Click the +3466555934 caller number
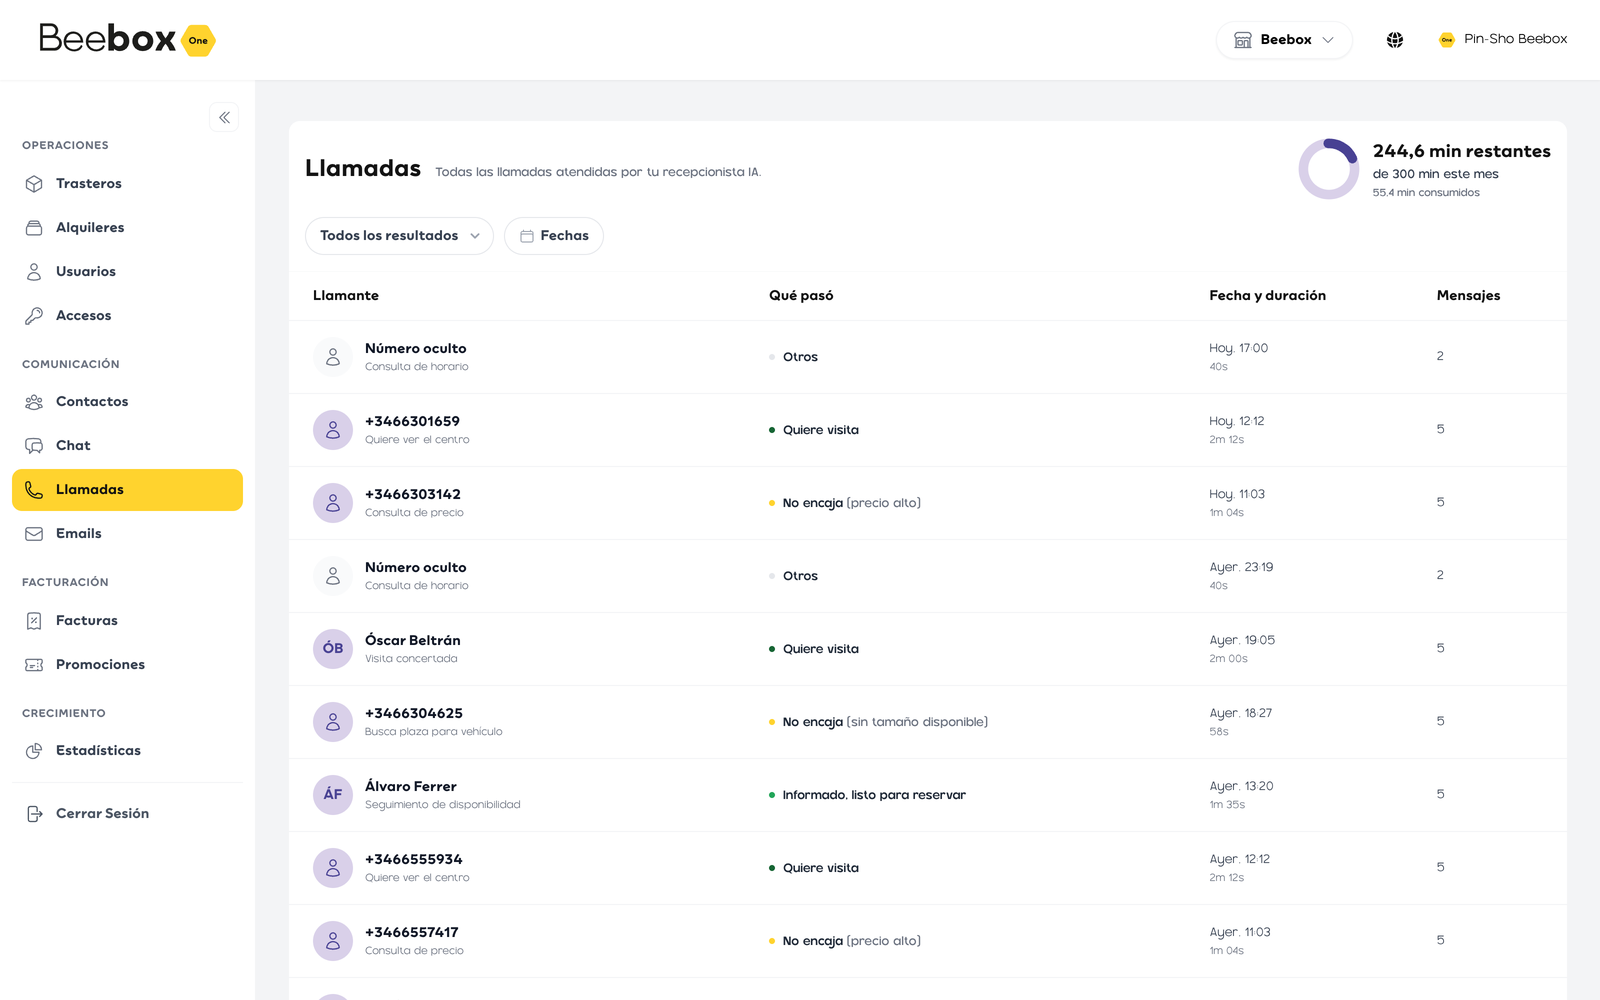Viewport: 1600px width, 1000px height. (x=414, y=860)
